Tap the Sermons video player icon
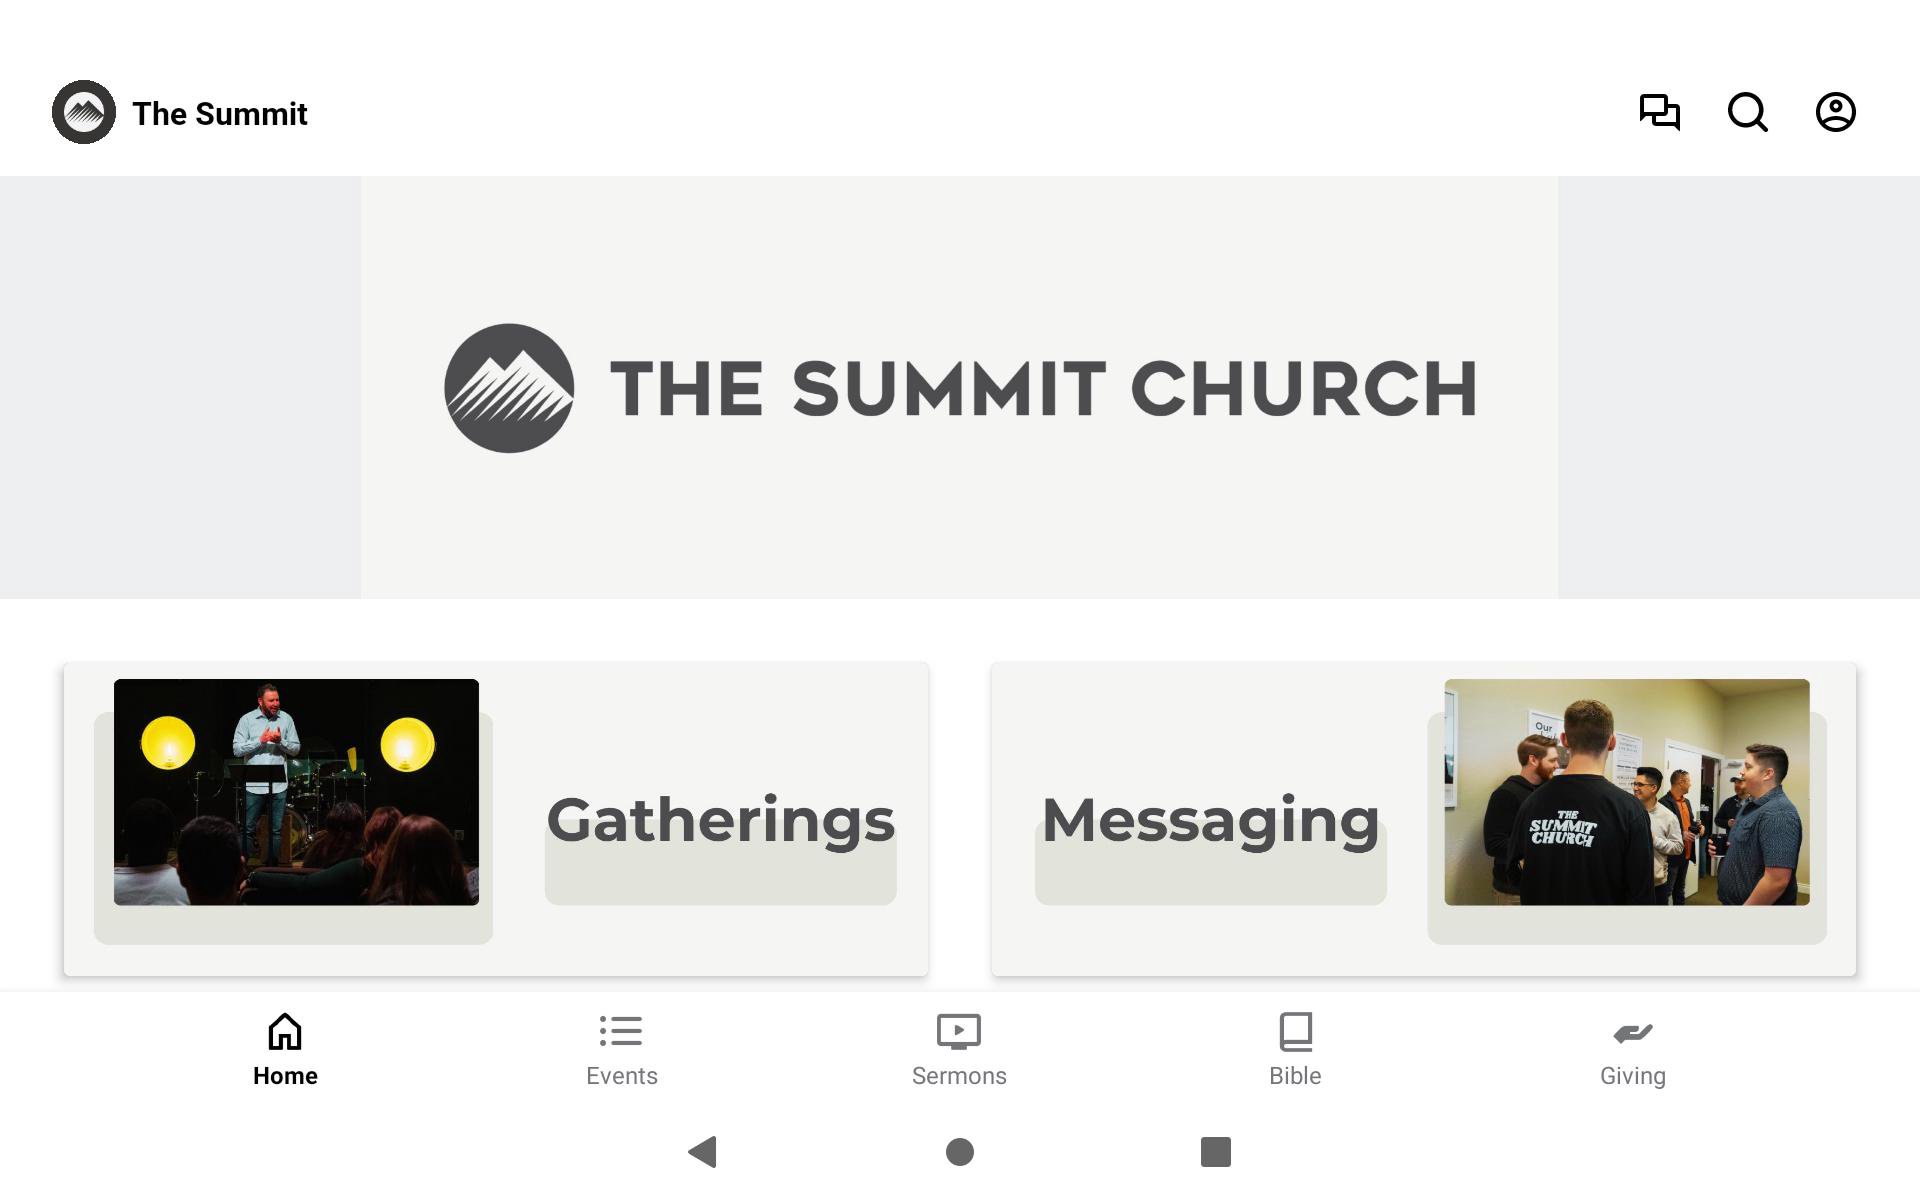This screenshot has width=1920, height=1200. click(958, 1032)
